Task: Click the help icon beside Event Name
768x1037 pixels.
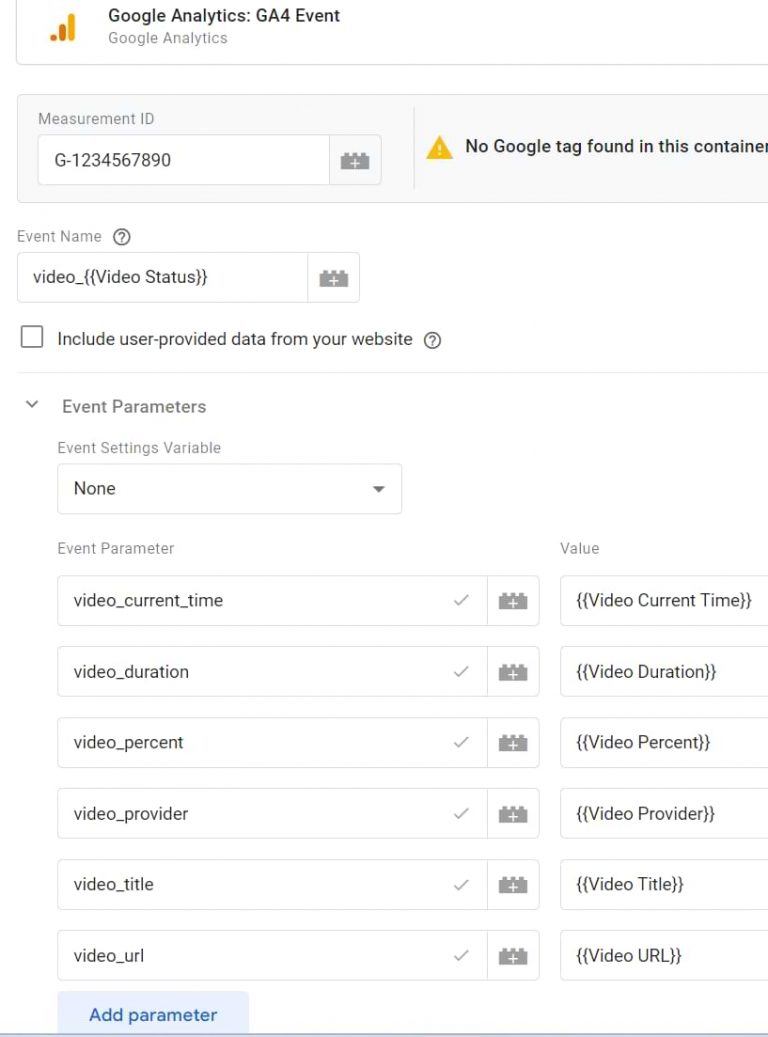Action: click(121, 237)
